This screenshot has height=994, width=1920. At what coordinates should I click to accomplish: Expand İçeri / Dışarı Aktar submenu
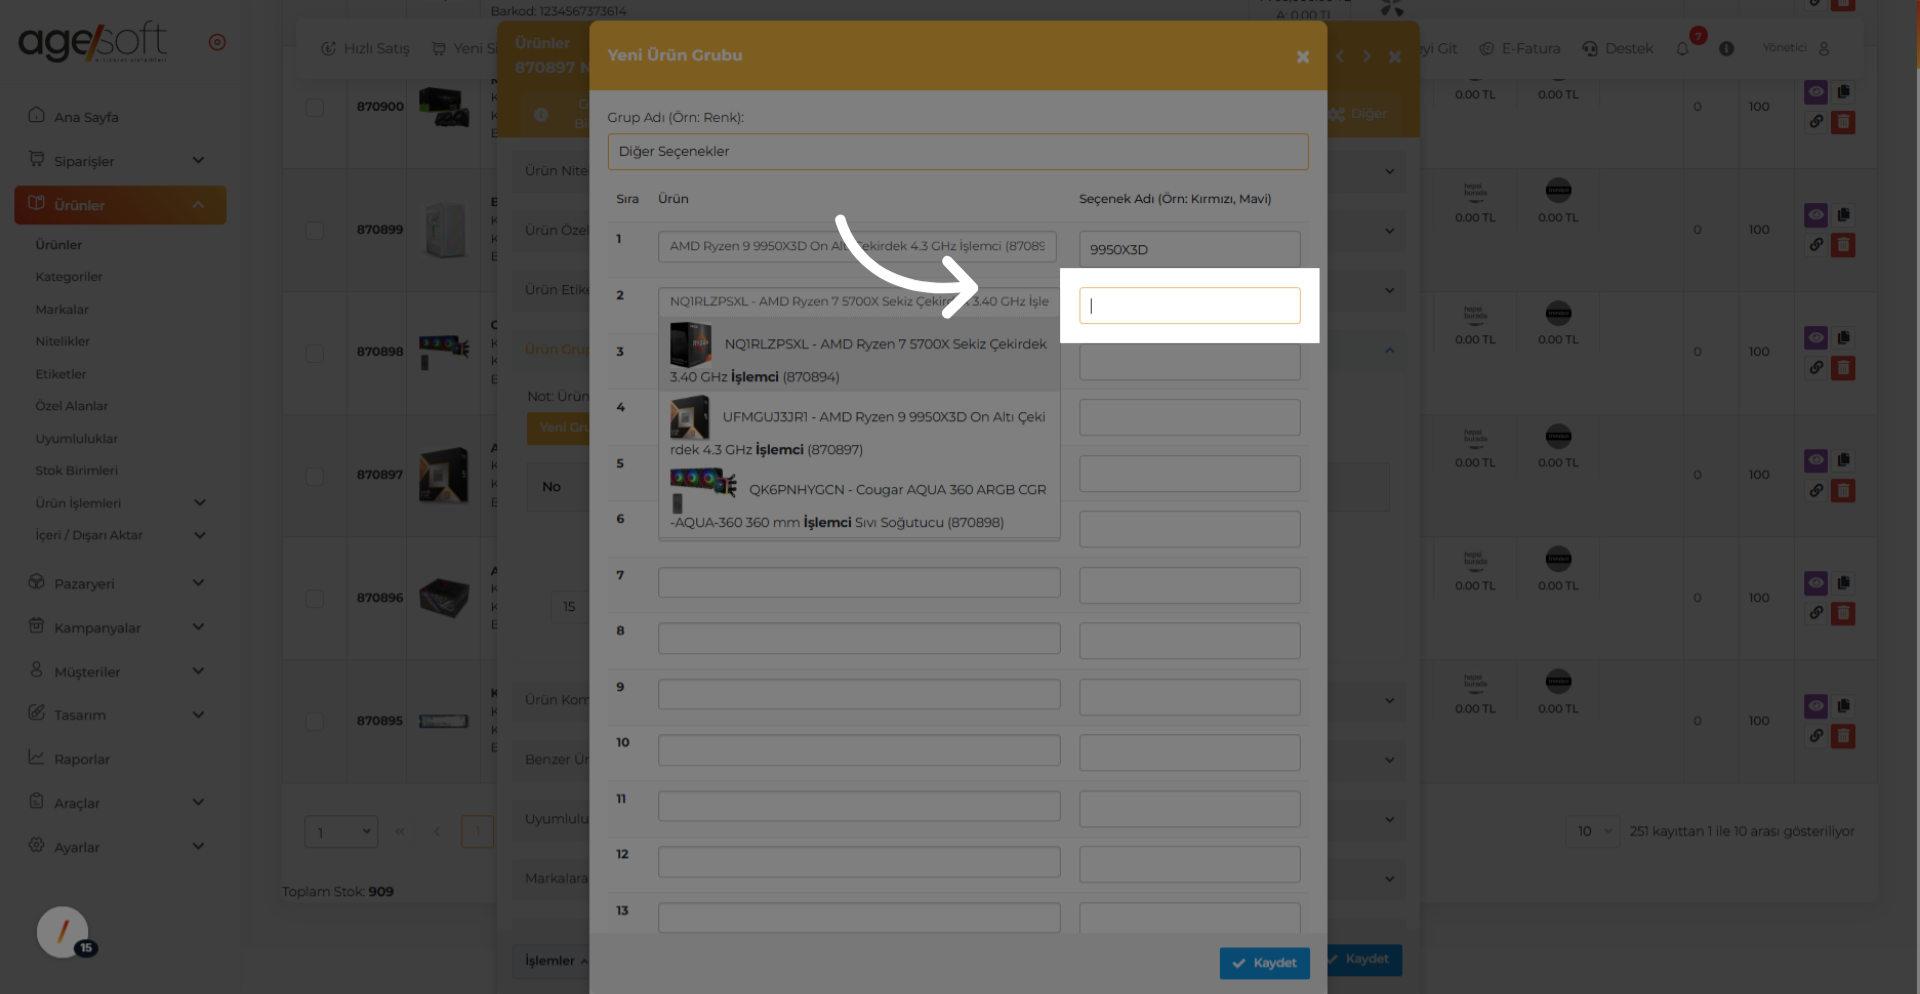click(x=120, y=535)
